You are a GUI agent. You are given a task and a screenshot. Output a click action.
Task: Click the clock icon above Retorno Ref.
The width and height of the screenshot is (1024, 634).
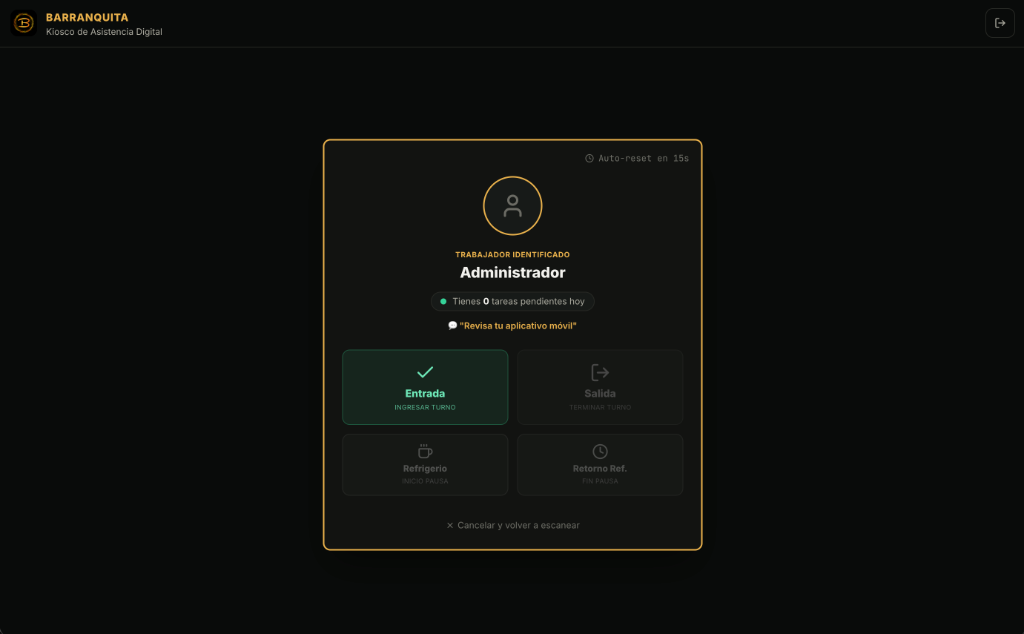600,451
